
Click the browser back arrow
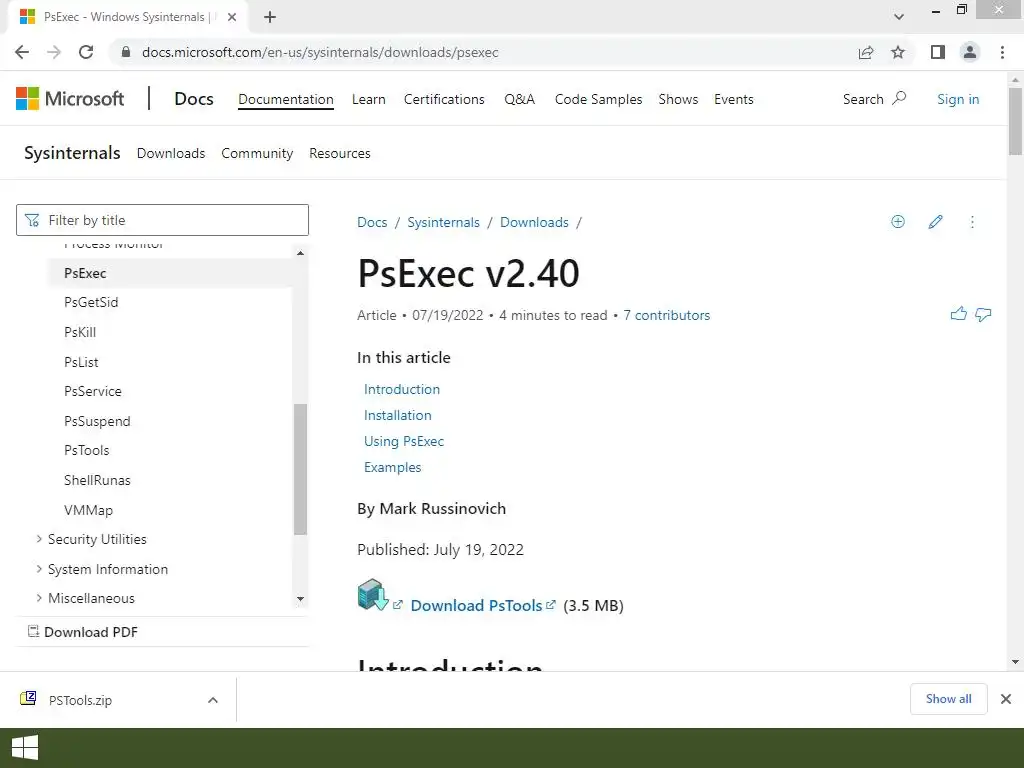pos(22,52)
